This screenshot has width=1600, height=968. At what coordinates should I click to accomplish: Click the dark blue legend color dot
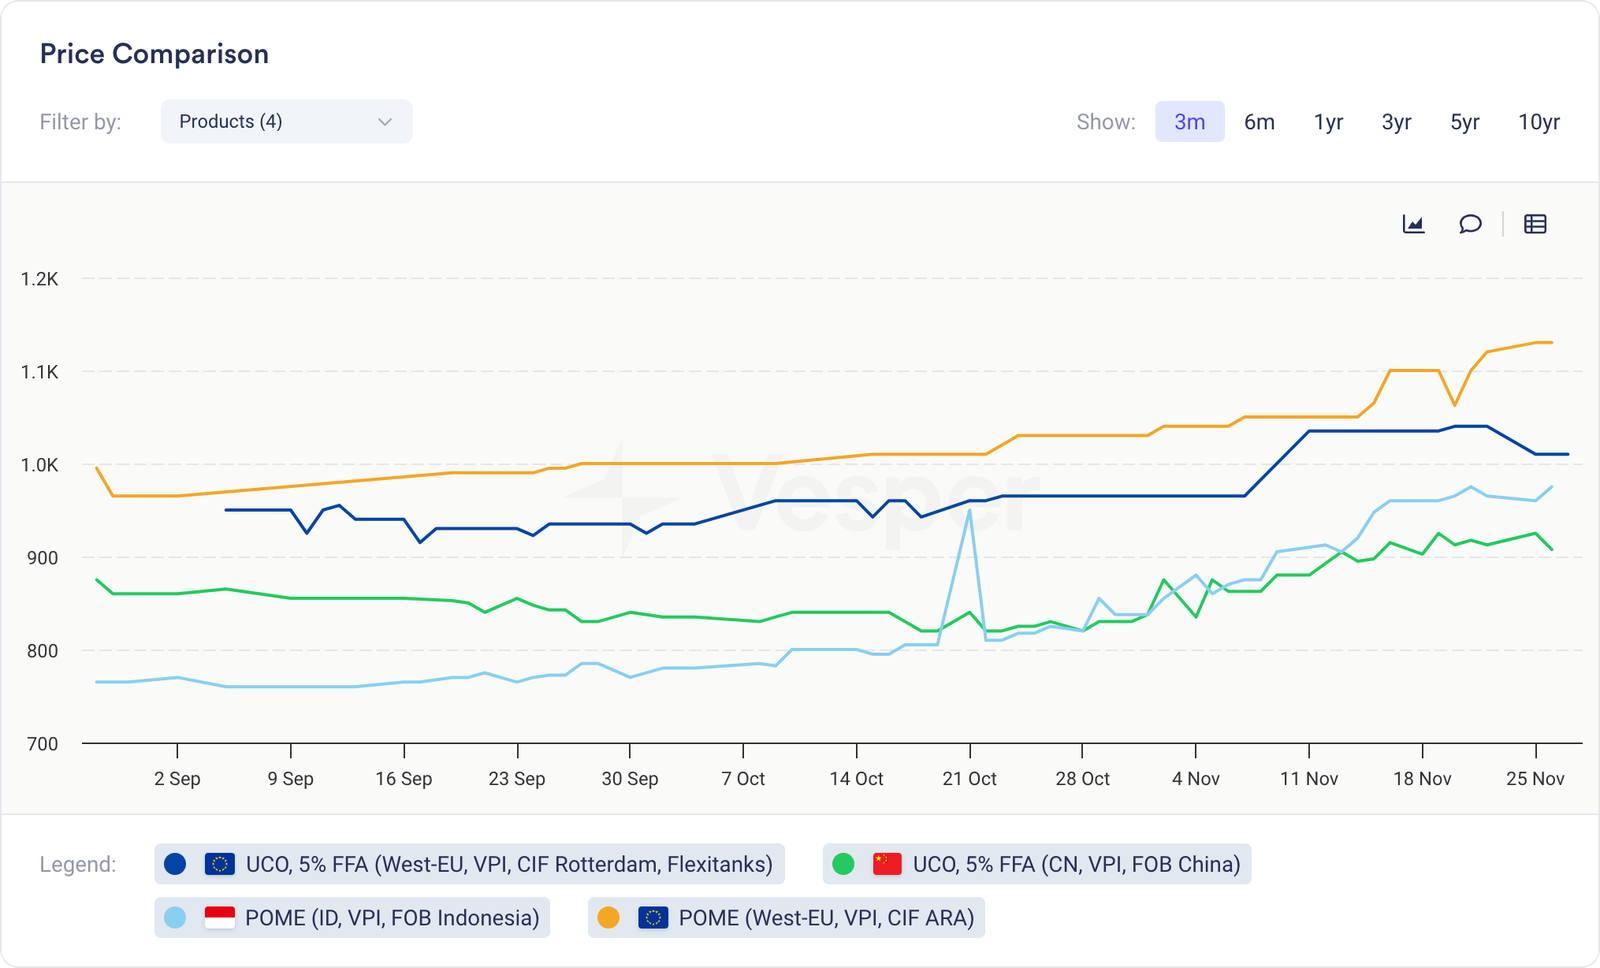[x=175, y=864]
